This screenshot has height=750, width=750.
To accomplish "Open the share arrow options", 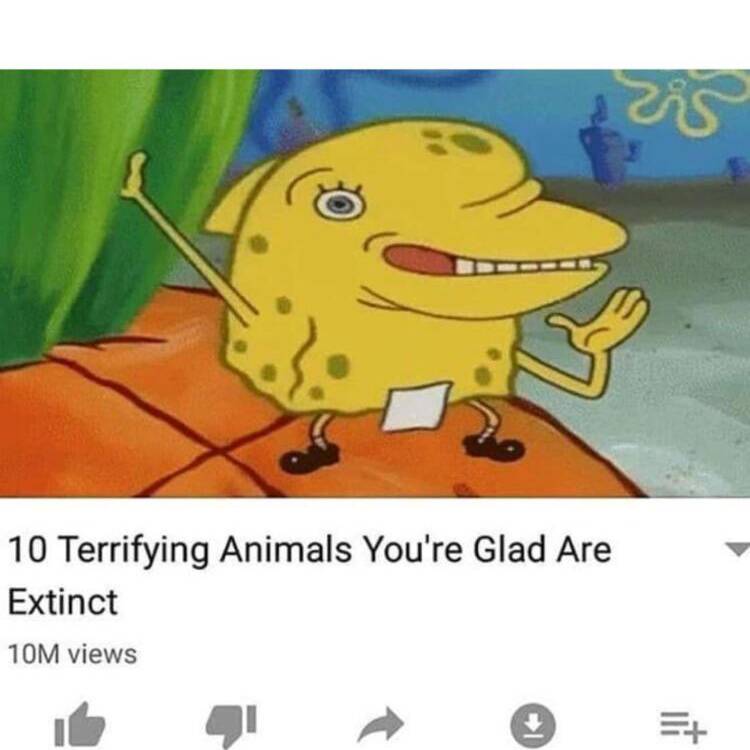I will click(381, 724).
